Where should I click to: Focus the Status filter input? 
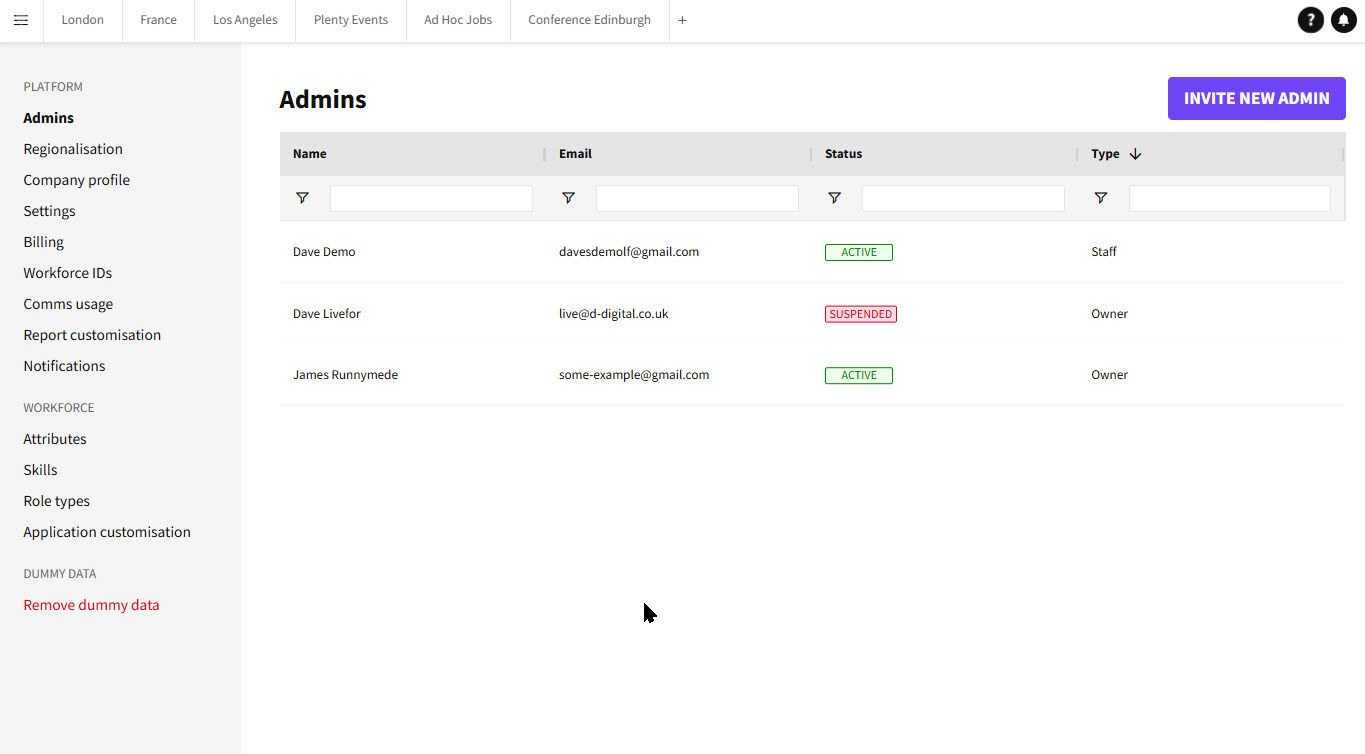tap(963, 198)
